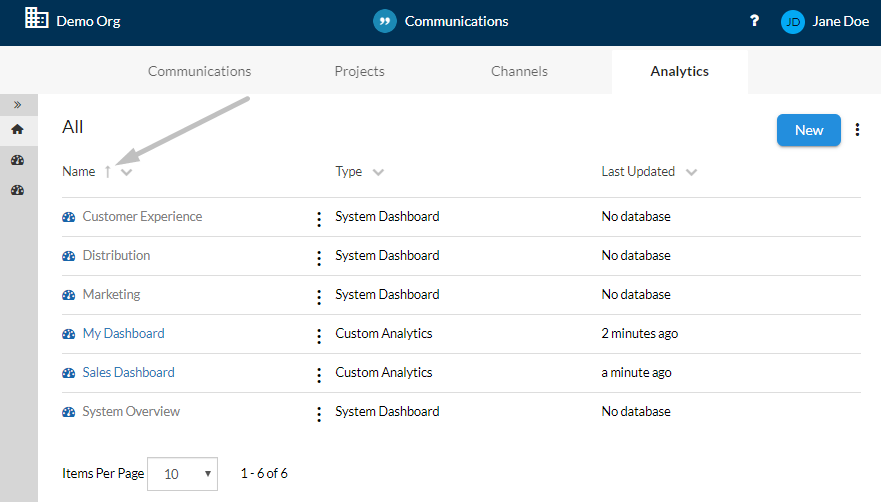Screen dimensions: 881x502
Task: Switch to the Channels tab
Action: (x=519, y=71)
